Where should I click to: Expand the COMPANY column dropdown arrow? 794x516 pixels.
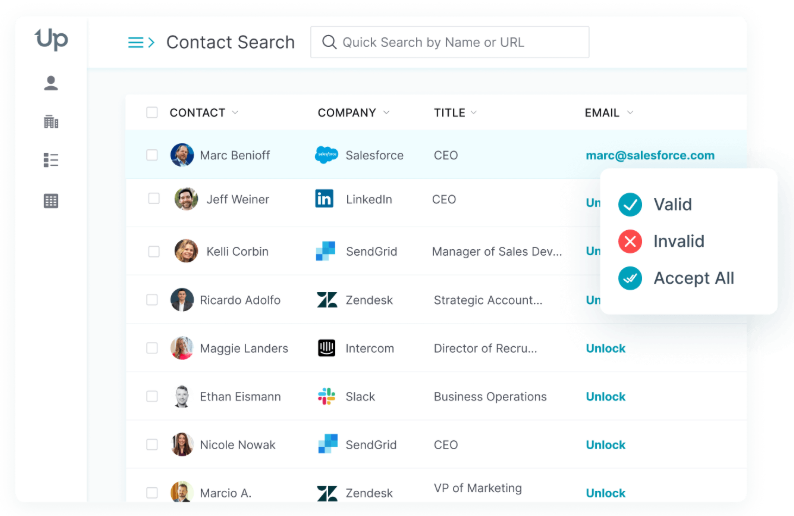[x=386, y=112]
